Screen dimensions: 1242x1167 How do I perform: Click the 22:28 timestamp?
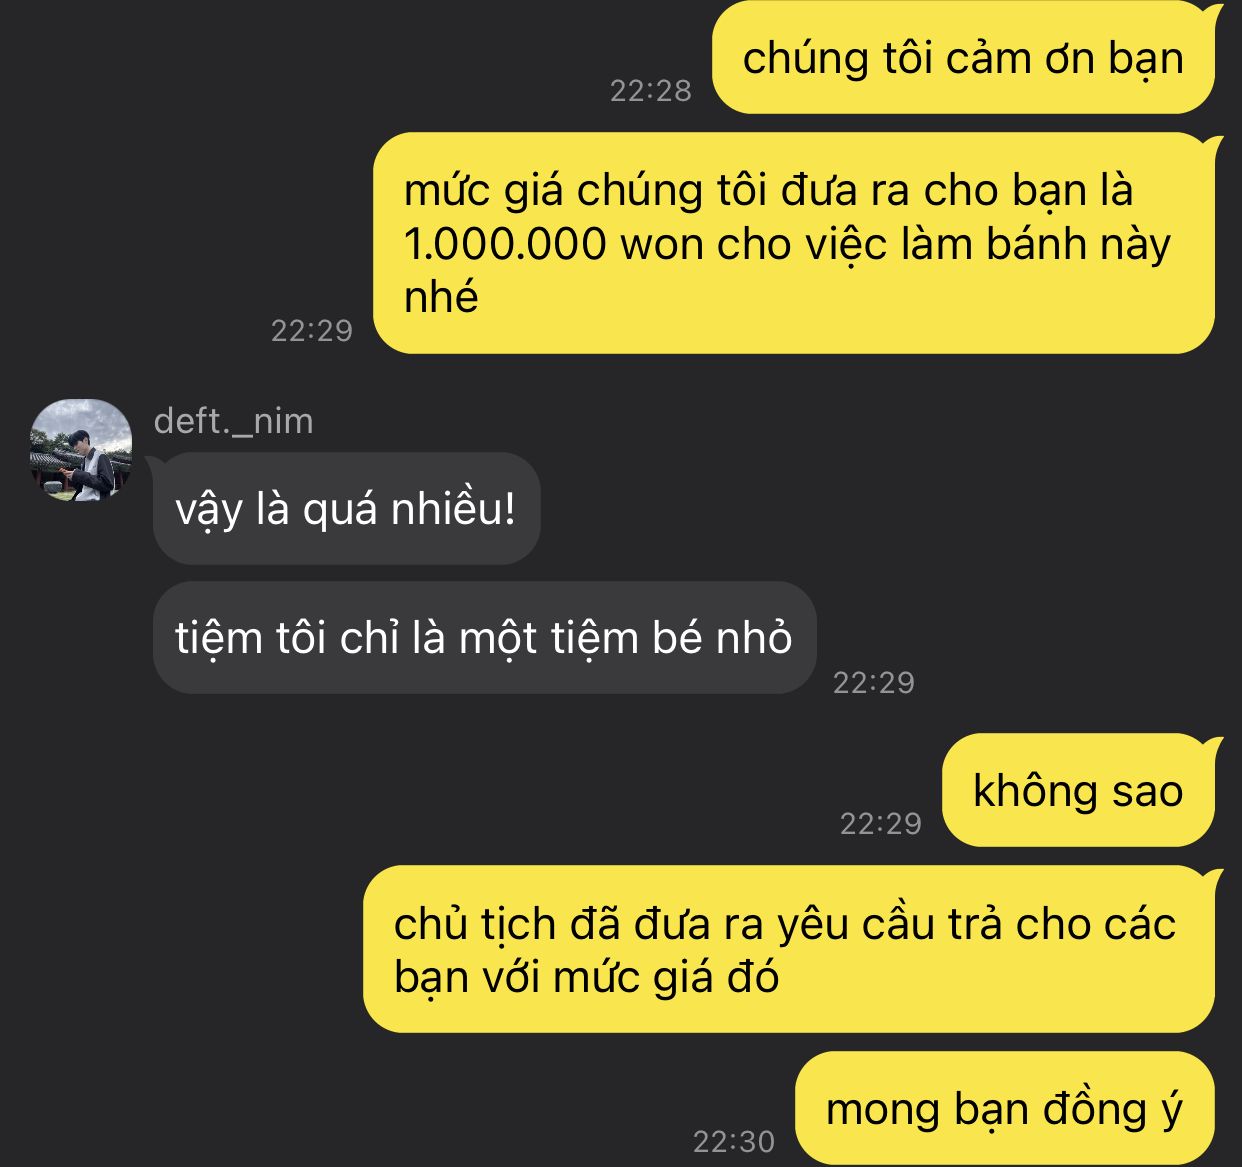[651, 91]
